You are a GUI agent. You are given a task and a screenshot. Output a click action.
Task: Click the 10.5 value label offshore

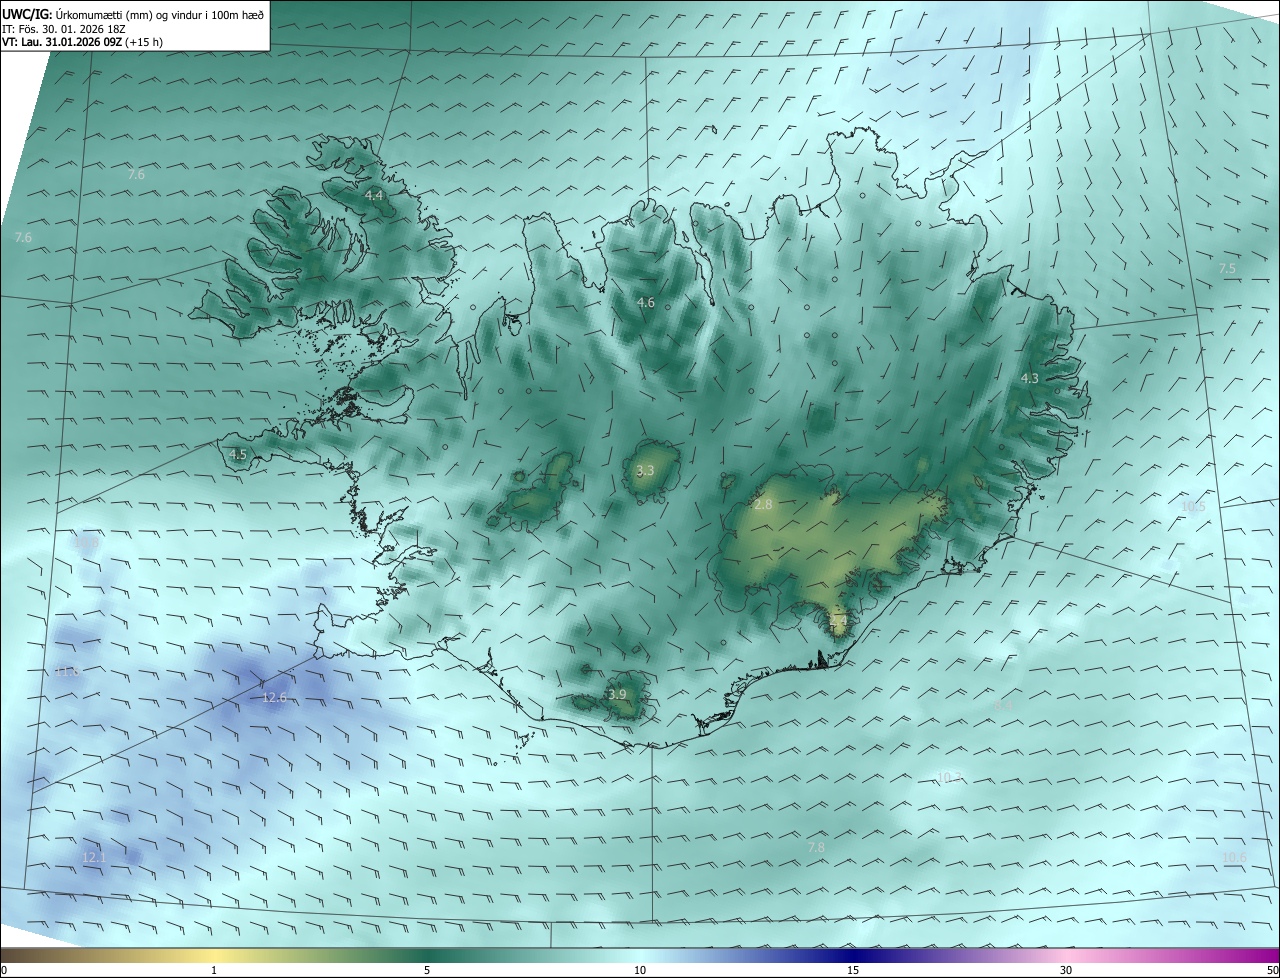tap(1193, 506)
